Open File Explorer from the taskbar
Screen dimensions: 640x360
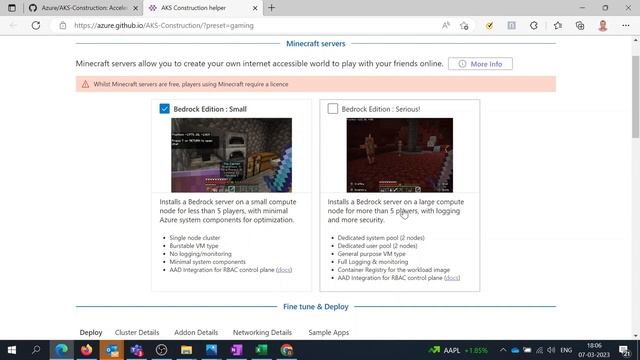[187, 350]
